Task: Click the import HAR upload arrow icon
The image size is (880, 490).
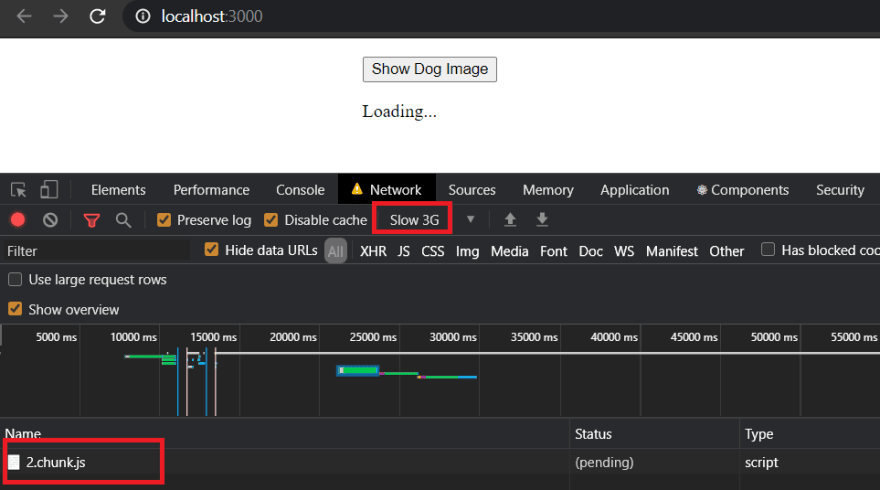Action: (x=510, y=219)
